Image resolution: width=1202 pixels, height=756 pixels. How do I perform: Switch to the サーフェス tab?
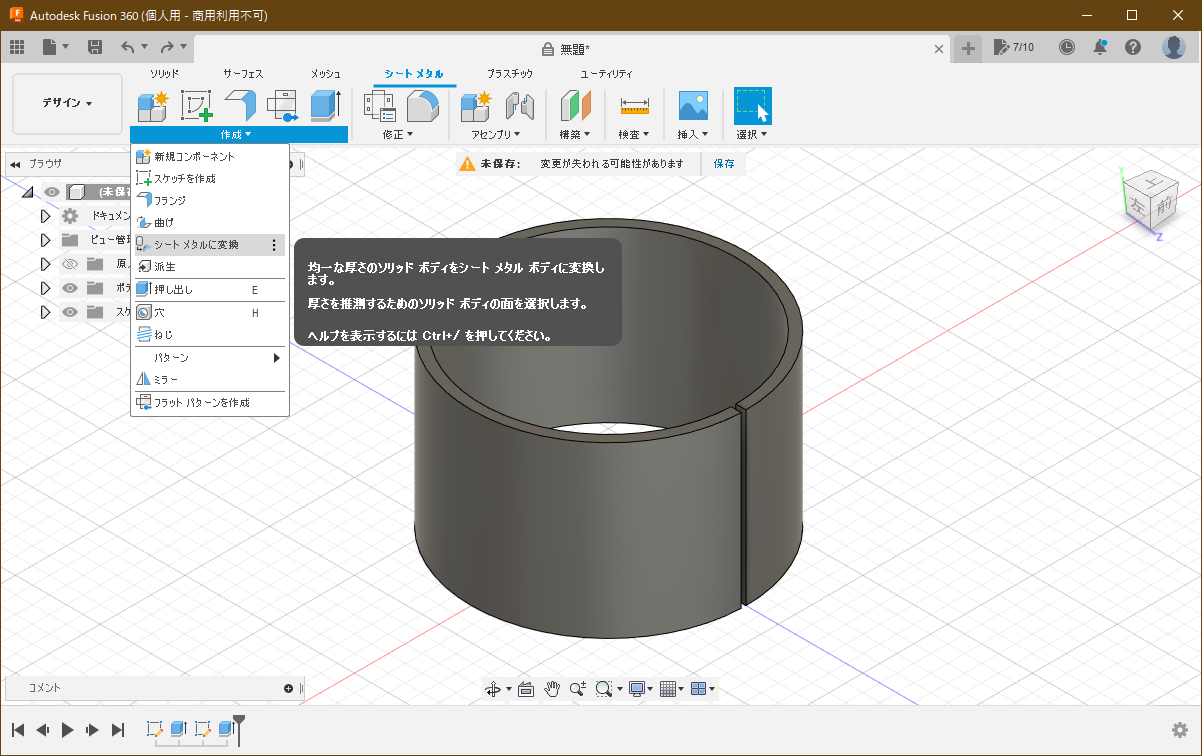[x=243, y=74]
